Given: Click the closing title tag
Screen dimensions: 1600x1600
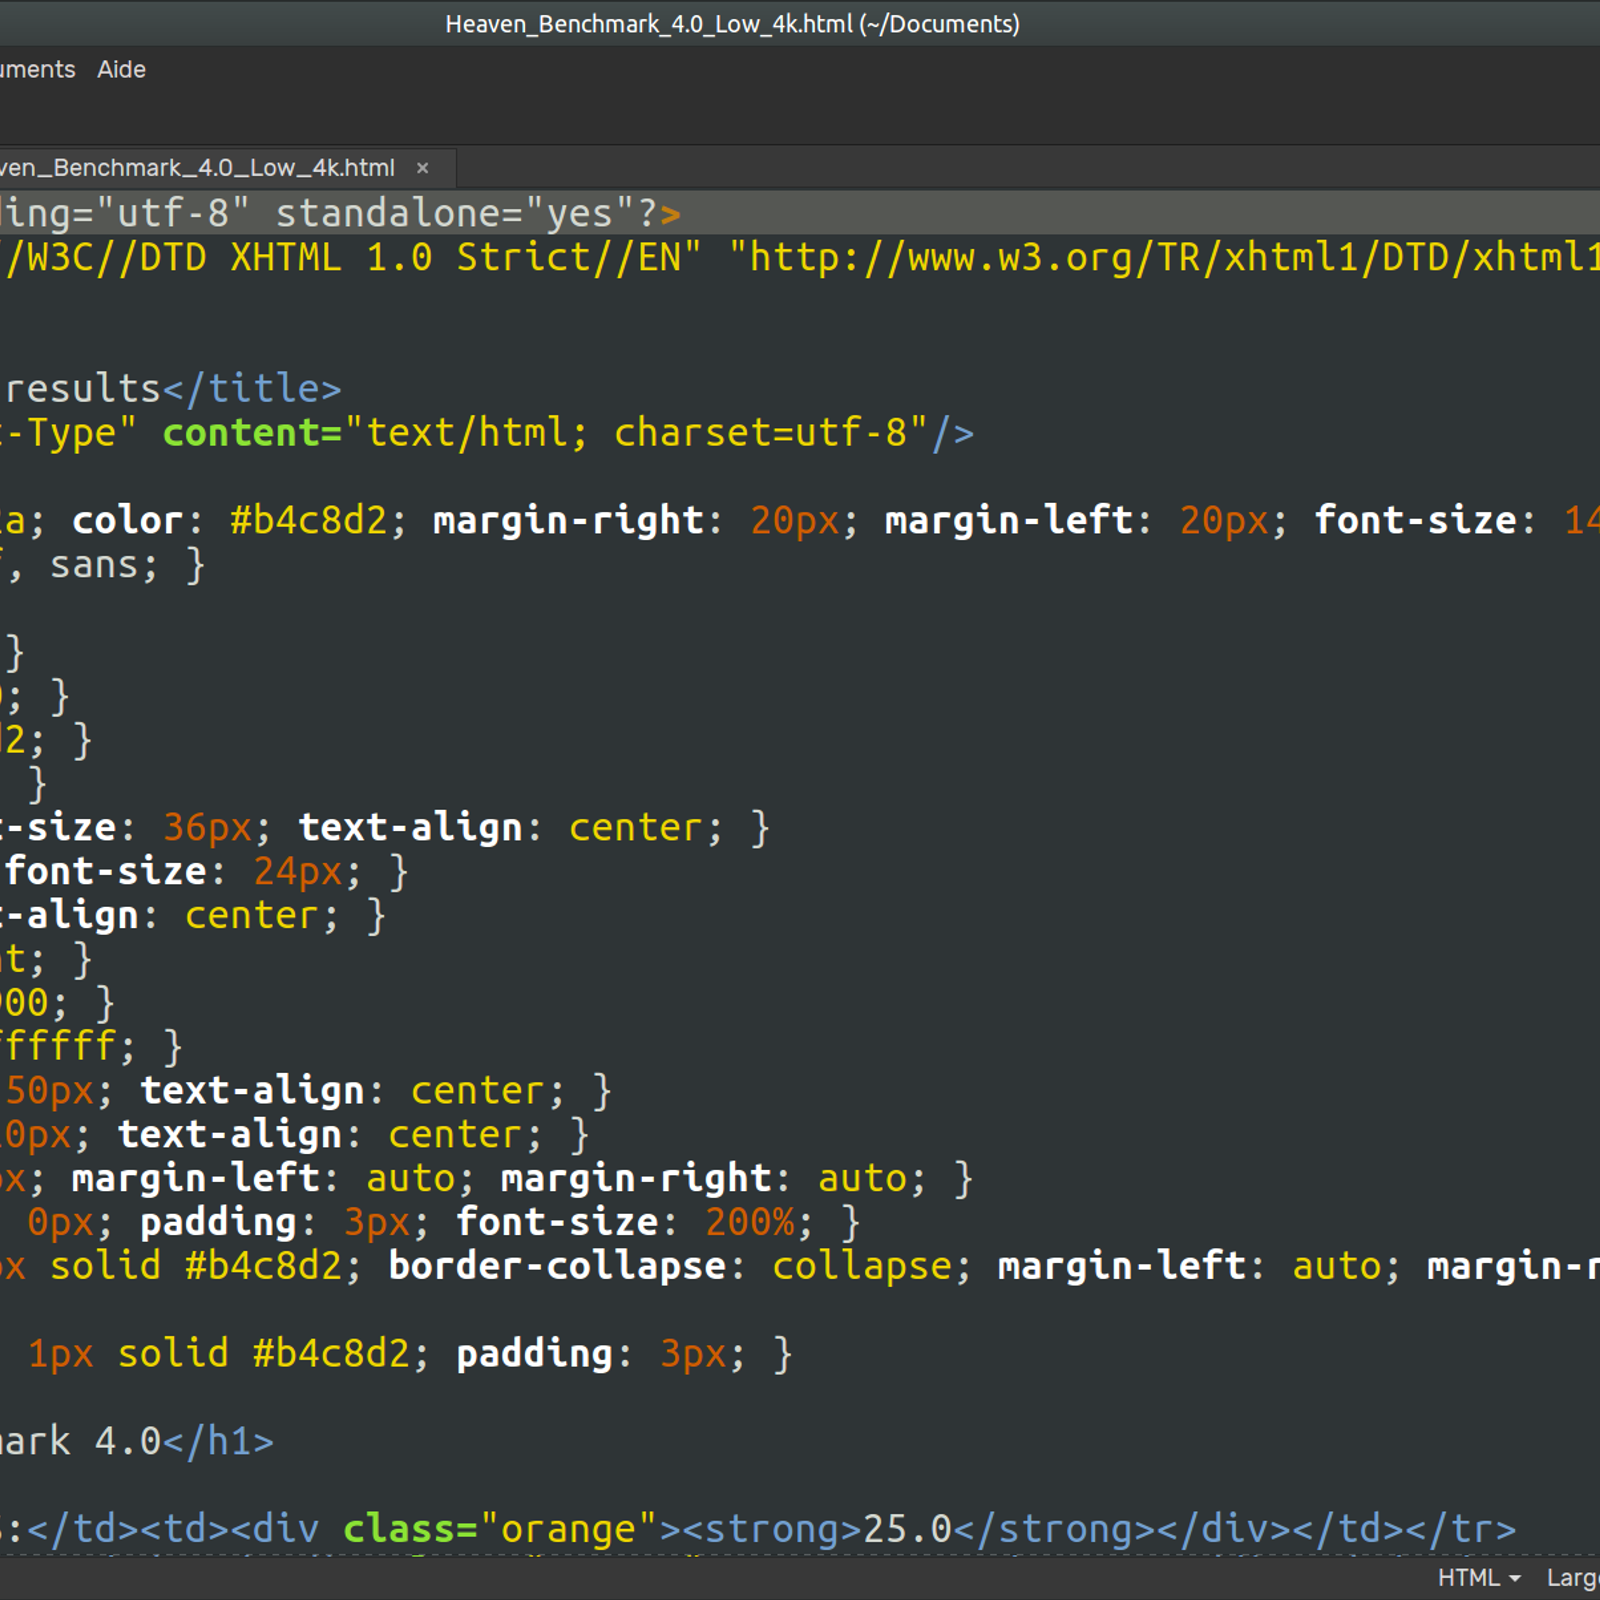Looking at the screenshot, I should 252,388.
